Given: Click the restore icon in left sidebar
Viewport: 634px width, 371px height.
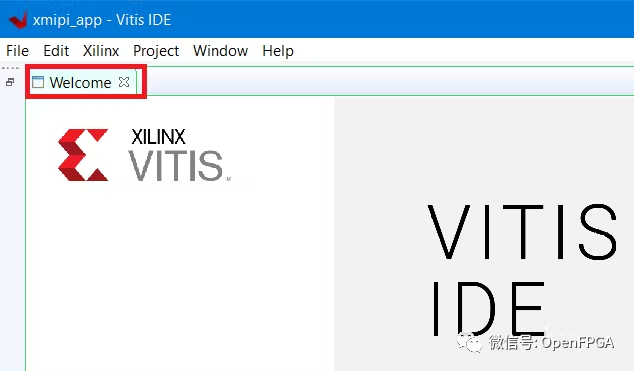Looking at the screenshot, I should pos(10,82).
